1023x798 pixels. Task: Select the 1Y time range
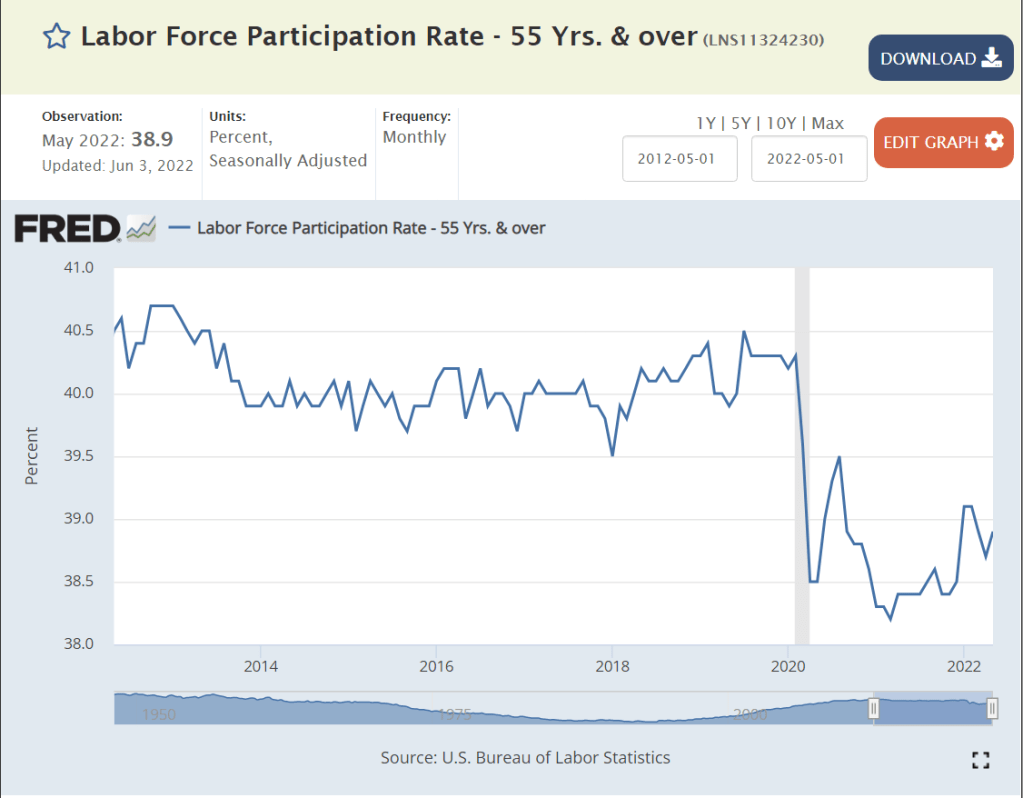pos(707,124)
